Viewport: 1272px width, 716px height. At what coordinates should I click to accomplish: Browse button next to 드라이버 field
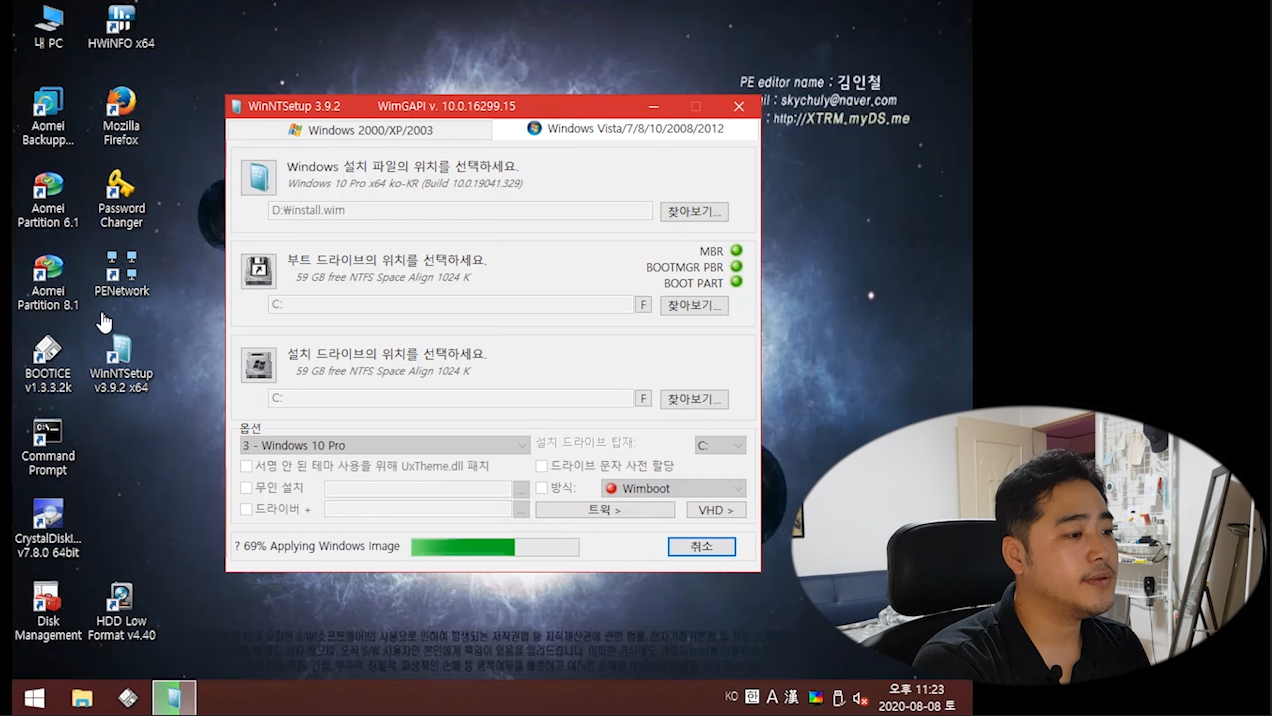[x=521, y=510]
